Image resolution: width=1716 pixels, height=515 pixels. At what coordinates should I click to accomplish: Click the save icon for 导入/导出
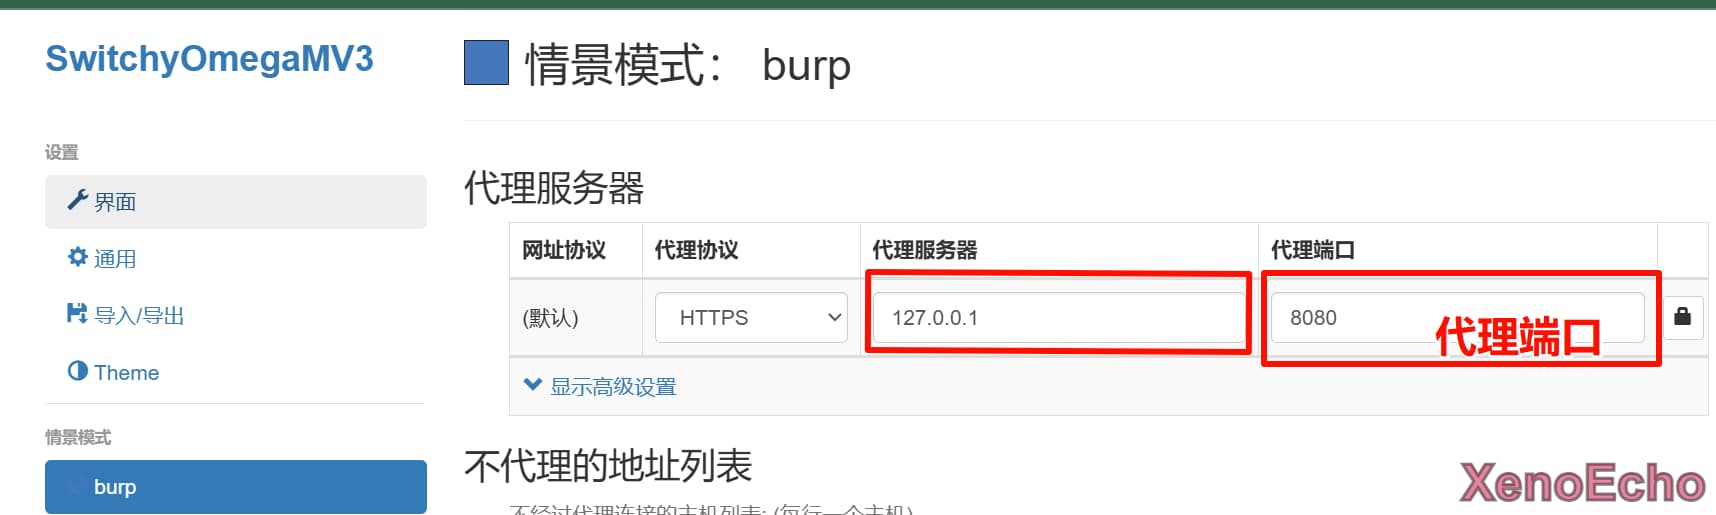[77, 314]
